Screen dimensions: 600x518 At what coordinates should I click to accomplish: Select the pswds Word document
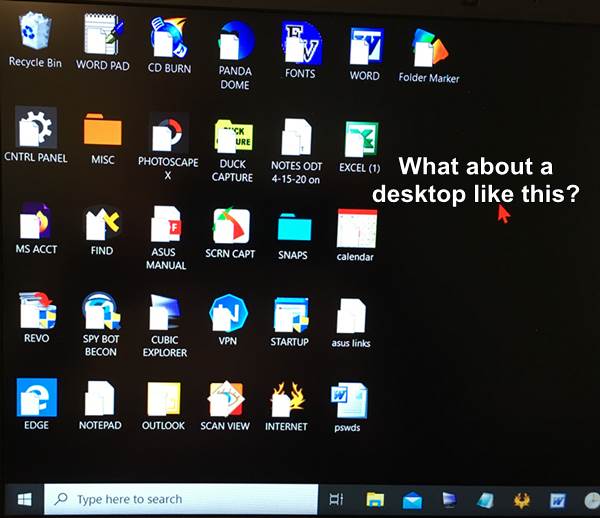pyautogui.click(x=349, y=401)
